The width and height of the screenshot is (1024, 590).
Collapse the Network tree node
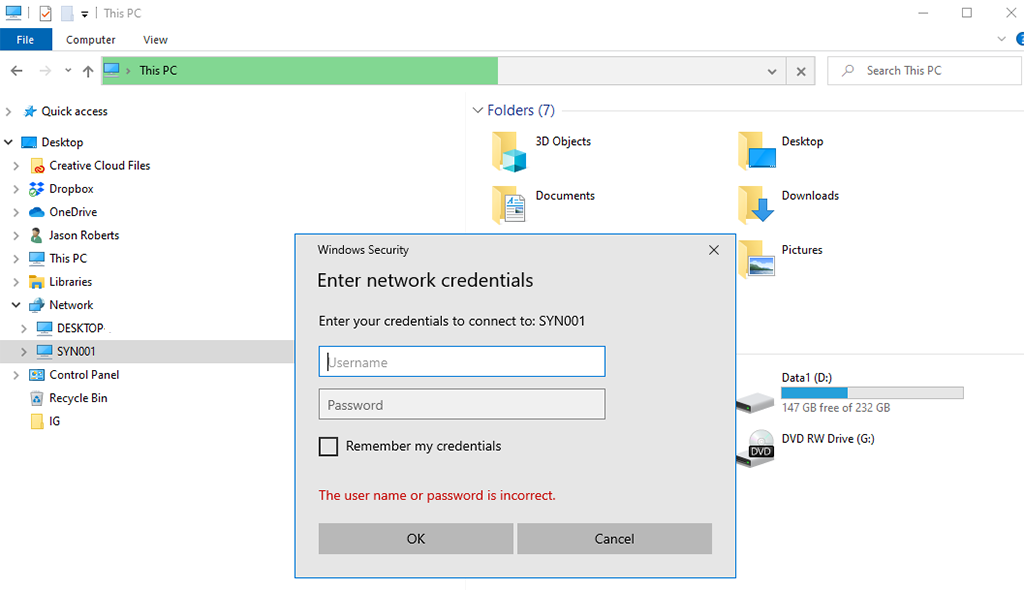coord(15,304)
